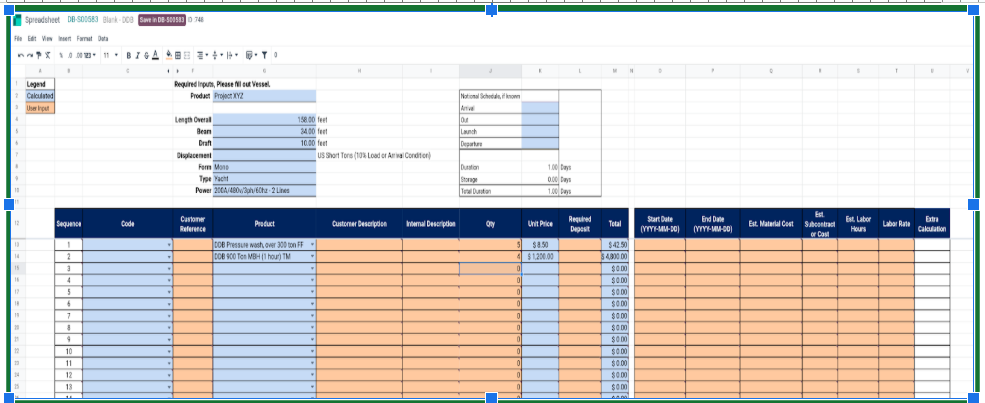Click the Total cell $ 4,800.00
The height and width of the screenshot is (403, 985).
pyautogui.click(x=615, y=257)
